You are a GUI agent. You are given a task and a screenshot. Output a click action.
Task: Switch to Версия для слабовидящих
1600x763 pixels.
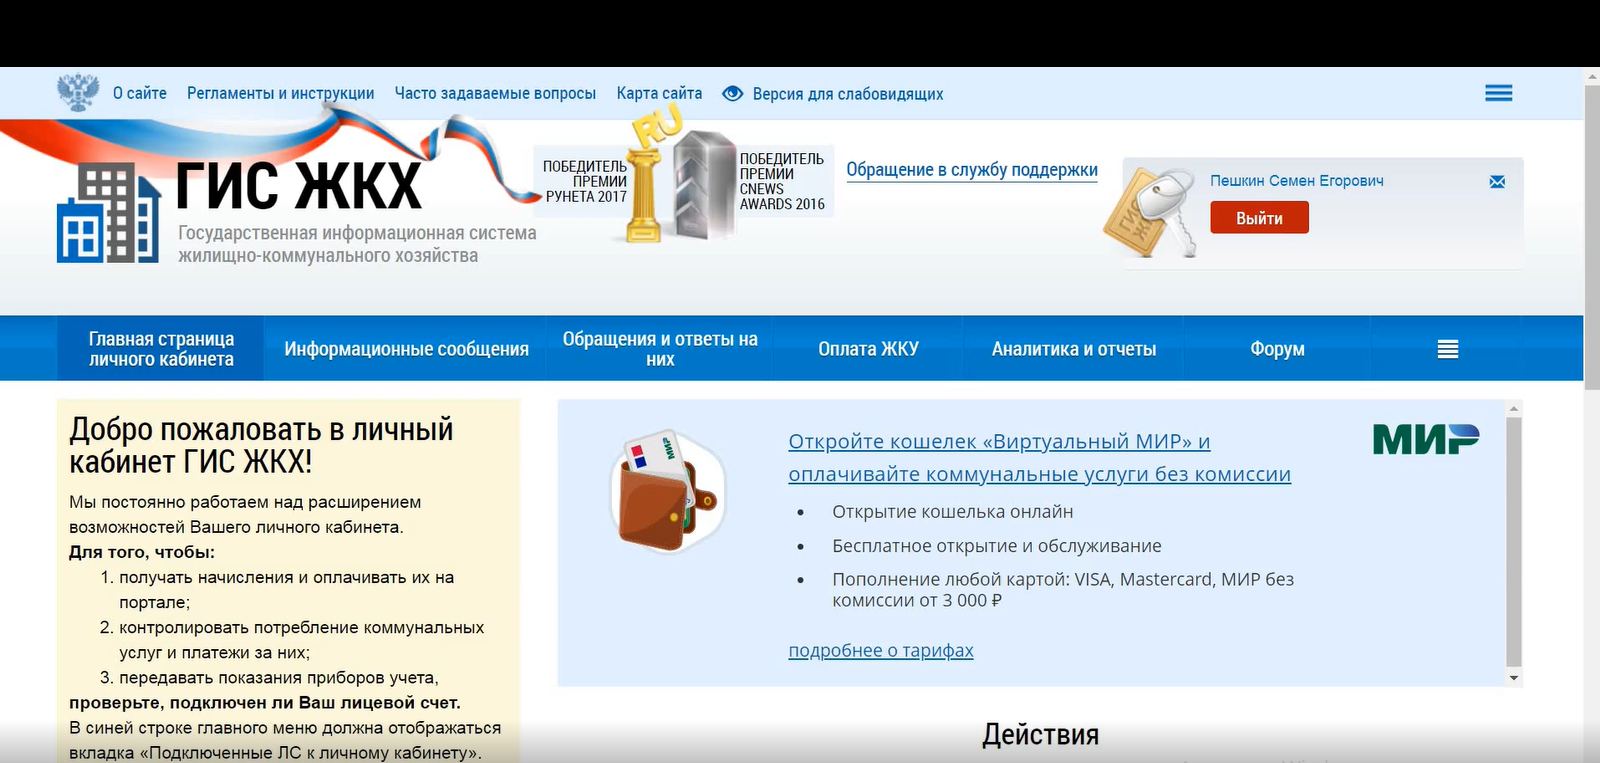pyautogui.click(x=848, y=94)
